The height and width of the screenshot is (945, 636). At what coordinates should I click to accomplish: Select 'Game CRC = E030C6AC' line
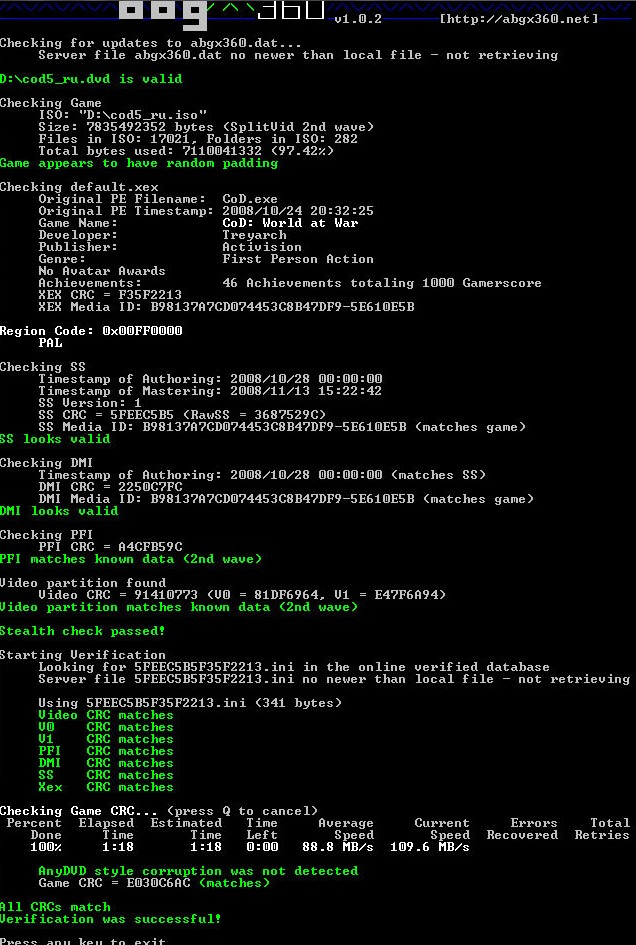(x=154, y=884)
